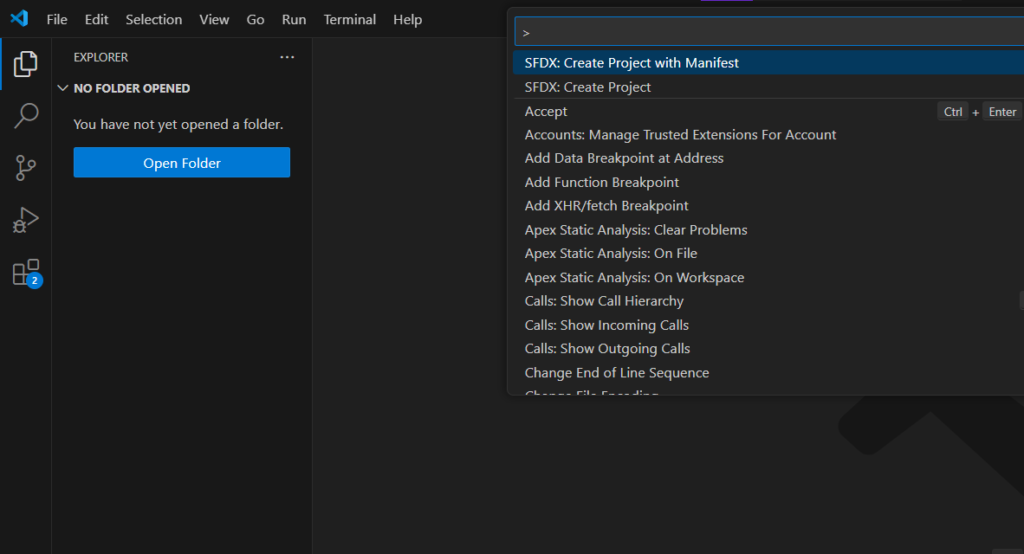Select SFDX: Create Project with Manifest
This screenshot has width=1024, height=554.
pos(631,63)
